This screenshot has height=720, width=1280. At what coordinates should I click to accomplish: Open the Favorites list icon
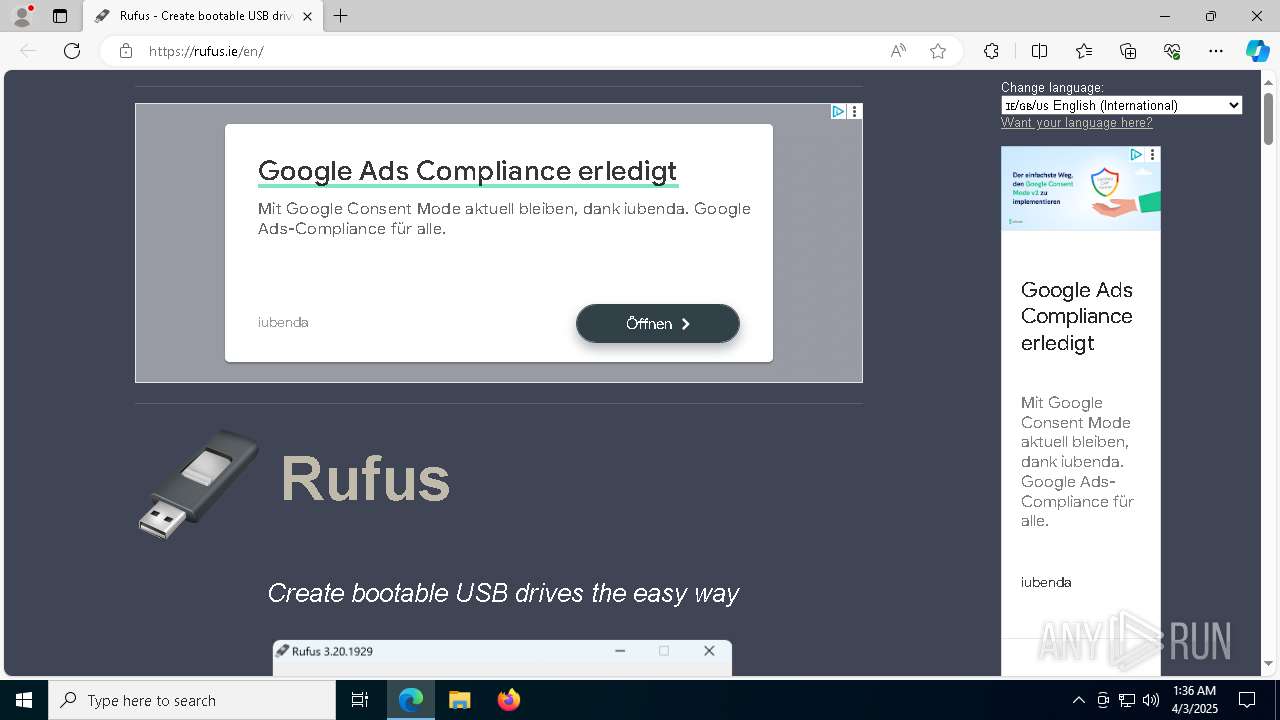1084,51
